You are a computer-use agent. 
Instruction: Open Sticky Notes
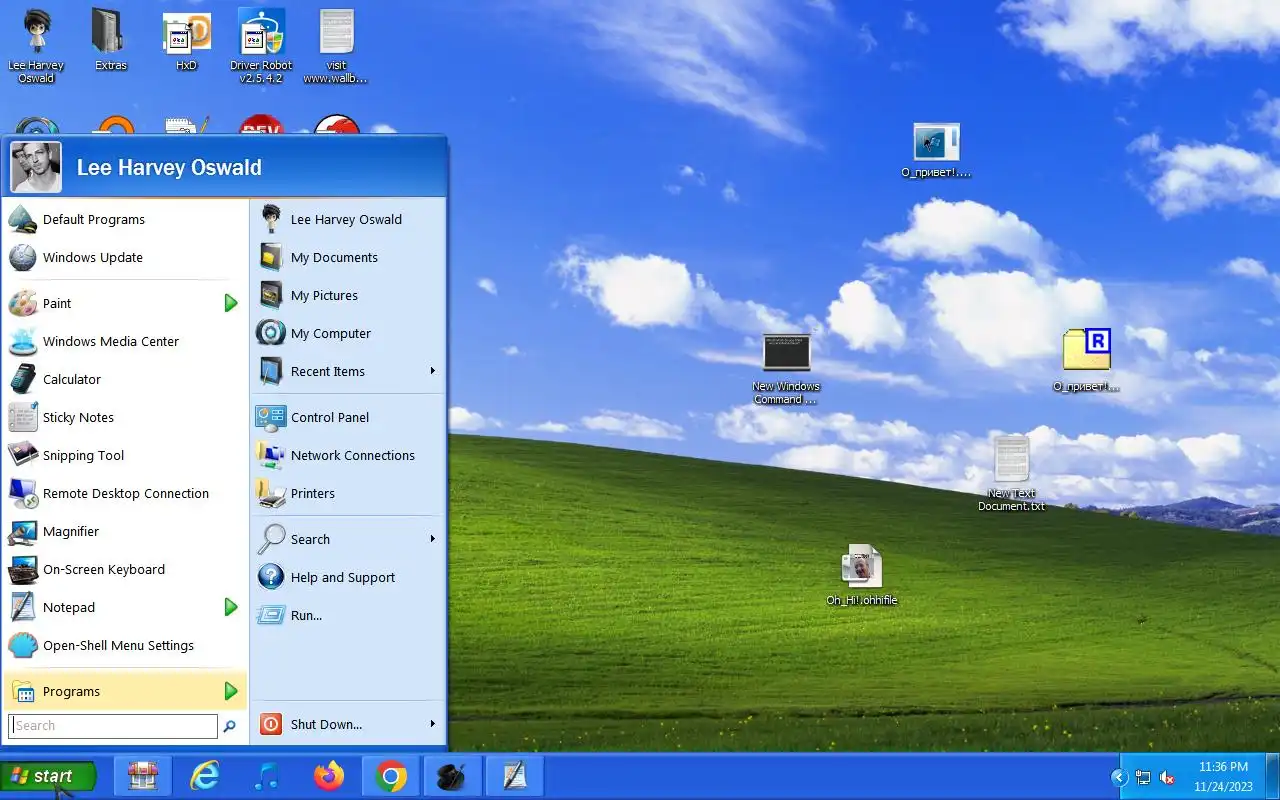pos(125,417)
